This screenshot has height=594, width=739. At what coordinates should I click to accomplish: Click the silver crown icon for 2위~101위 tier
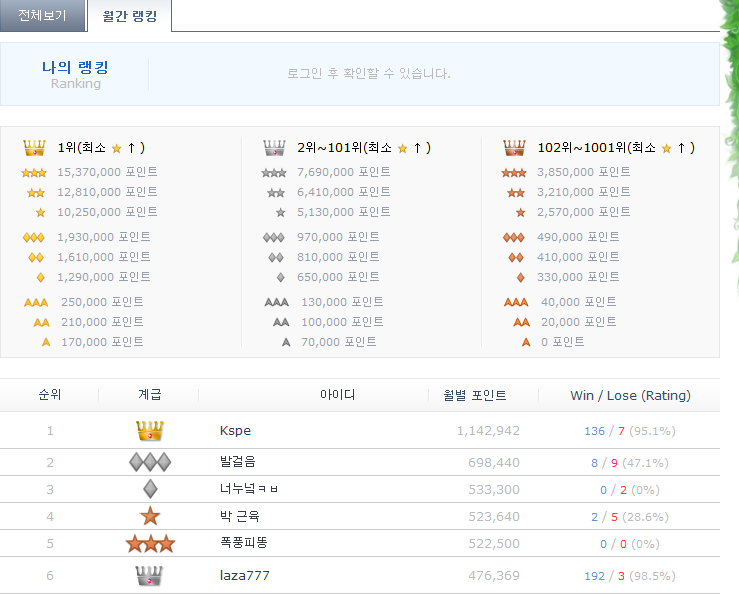[275, 148]
